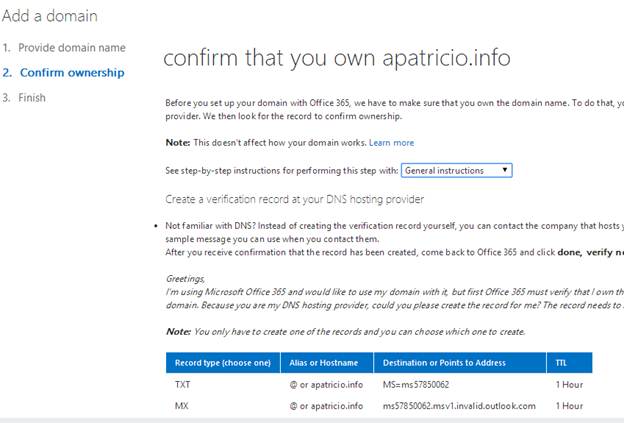This screenshot has width=624, height=423.
Task: Select the Provide domain name step
Action: [64, 48]
